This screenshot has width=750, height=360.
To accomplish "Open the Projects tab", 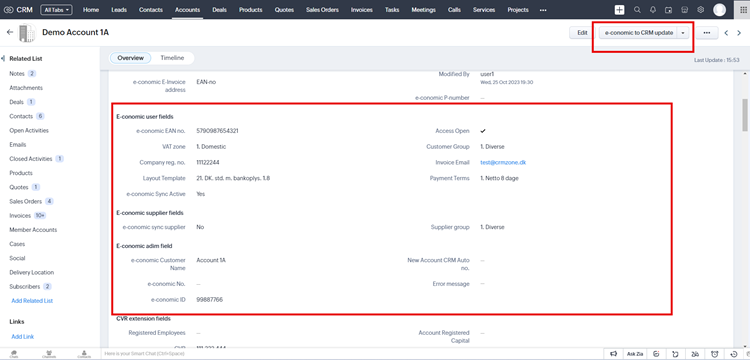I will tap(518, 10).
